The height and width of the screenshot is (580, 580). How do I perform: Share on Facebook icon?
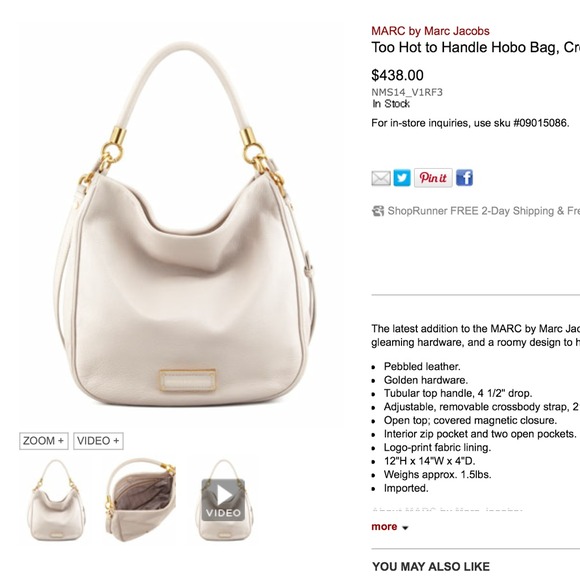pos(464,178)
